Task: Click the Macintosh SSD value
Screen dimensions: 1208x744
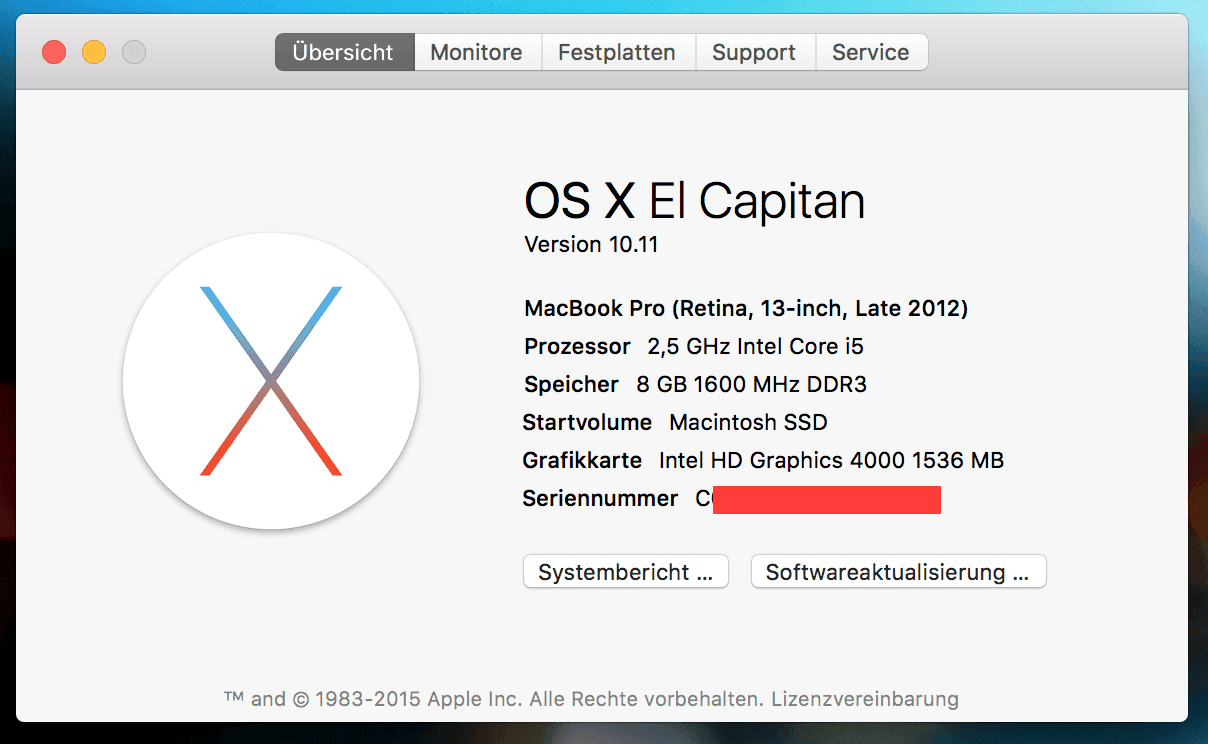Action: (748, 423)
